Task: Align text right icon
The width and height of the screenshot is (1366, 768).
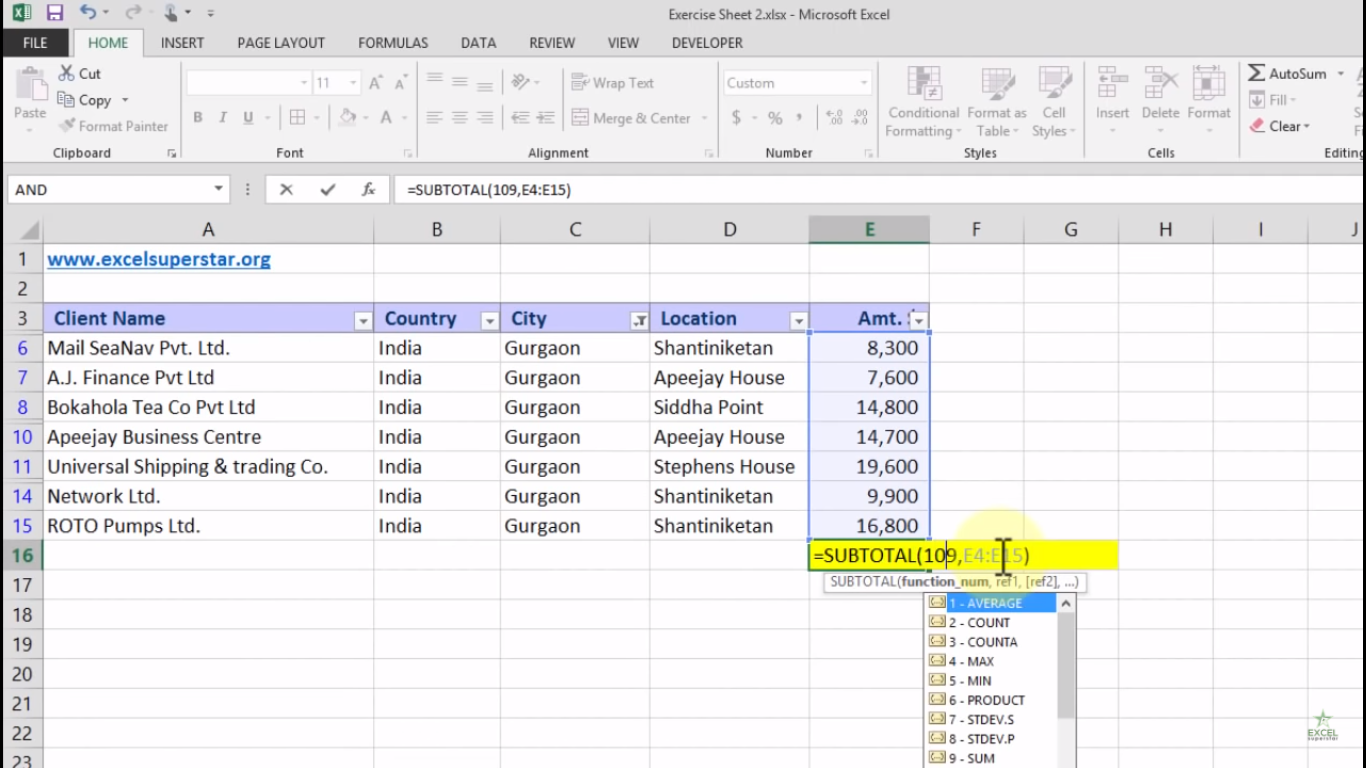Action: tap(484, 118)
